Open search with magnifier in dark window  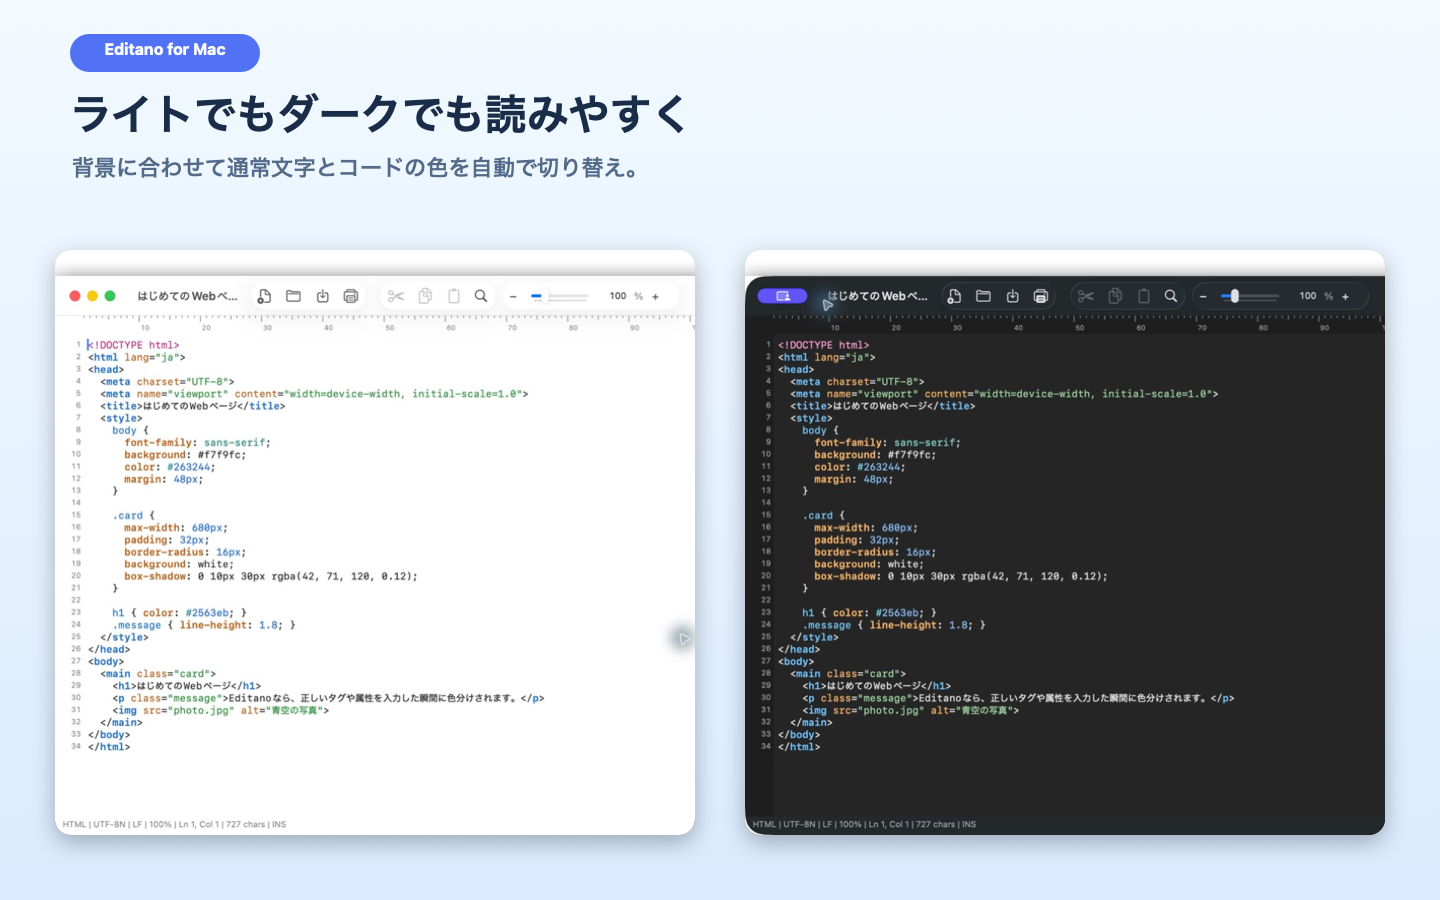[x=1171, y=296]
